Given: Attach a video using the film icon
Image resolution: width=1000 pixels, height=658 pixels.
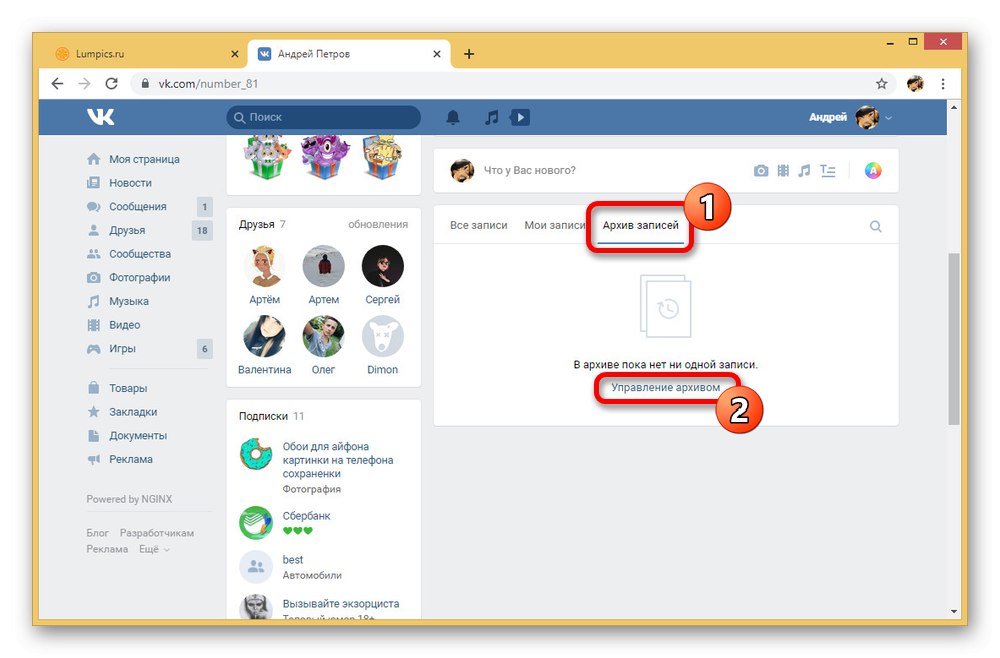Looking at the screenshot, I should click(x=783, y=171).
